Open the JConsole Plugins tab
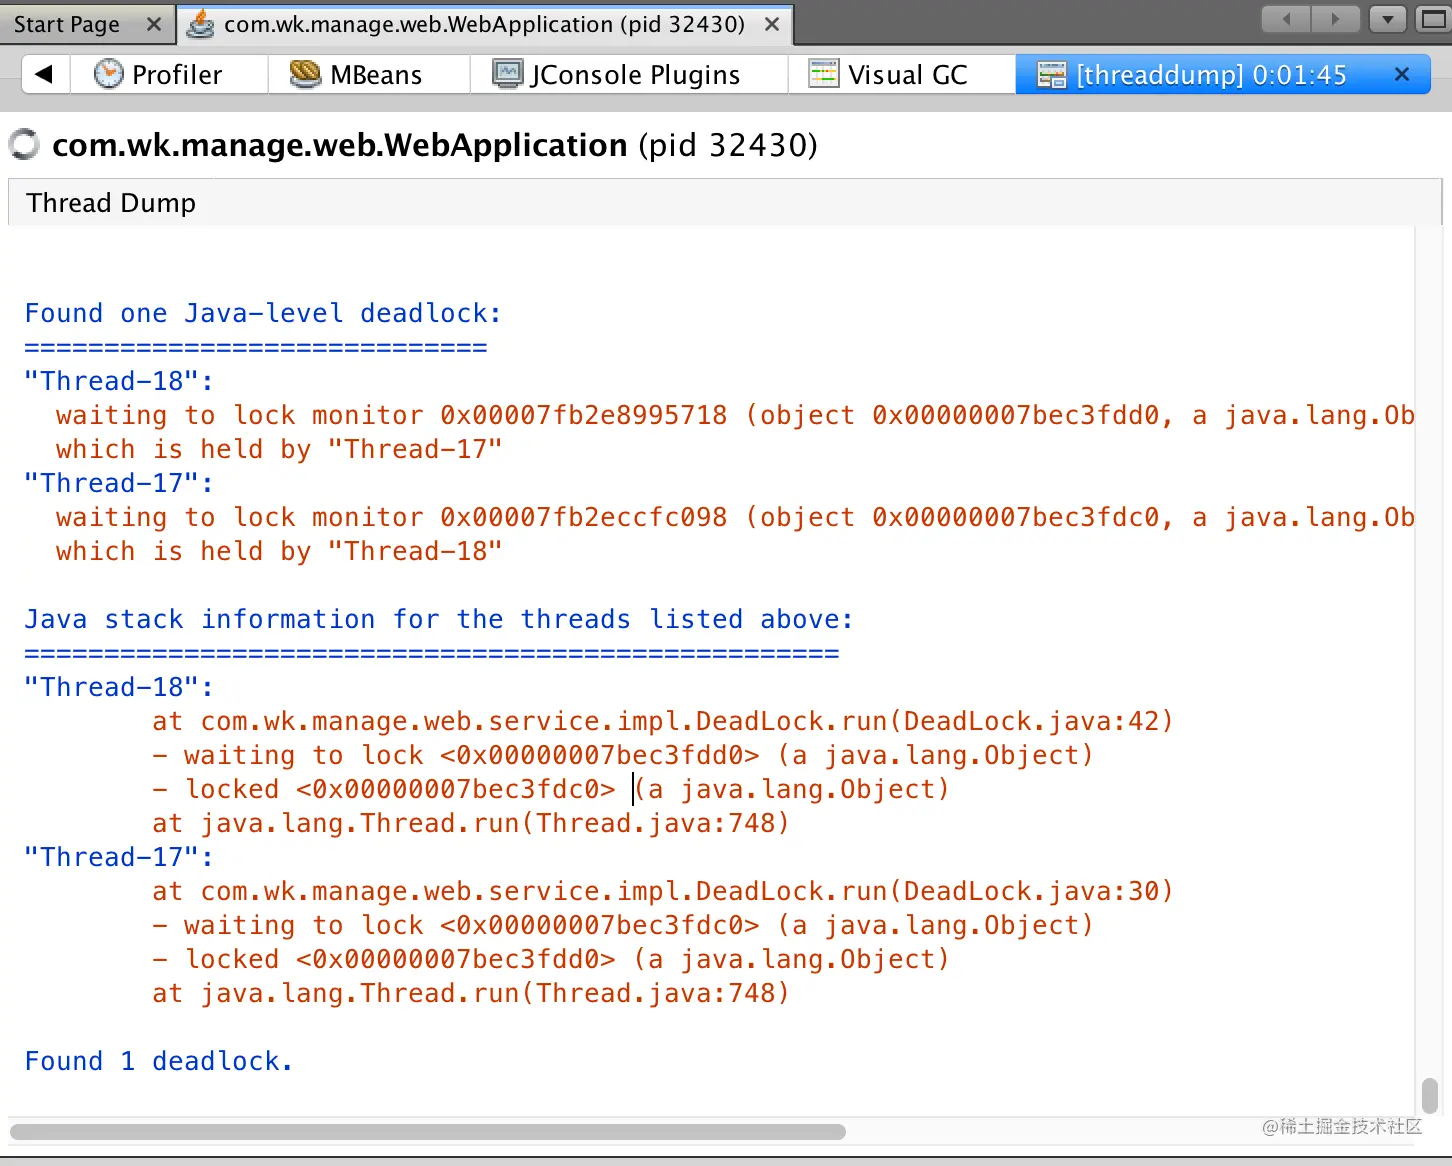 pos(629,74)
